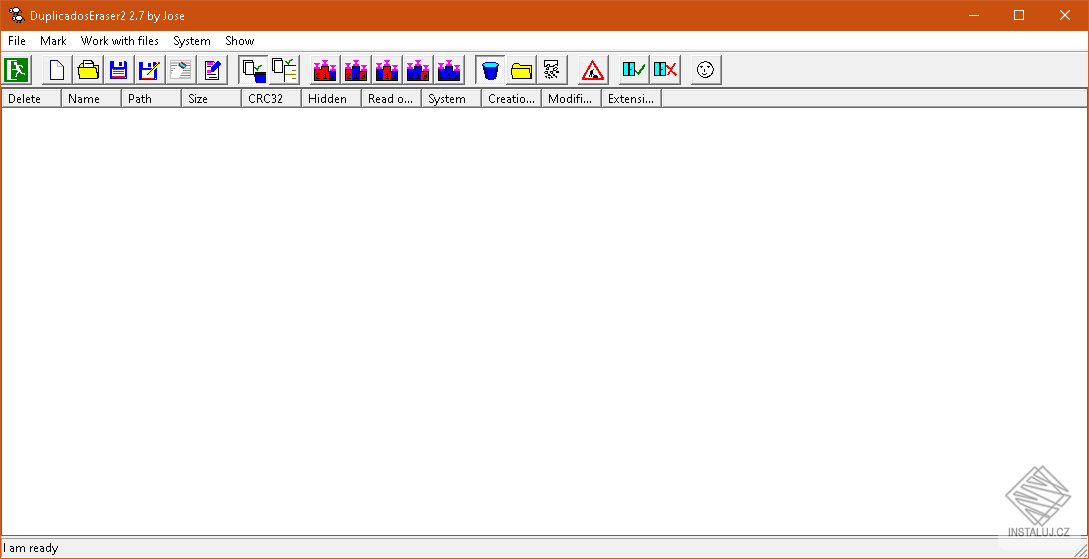Minimize the DuplicadosEraser2 window
Screen dimensions: 1089x559
[x=973, y=15]
